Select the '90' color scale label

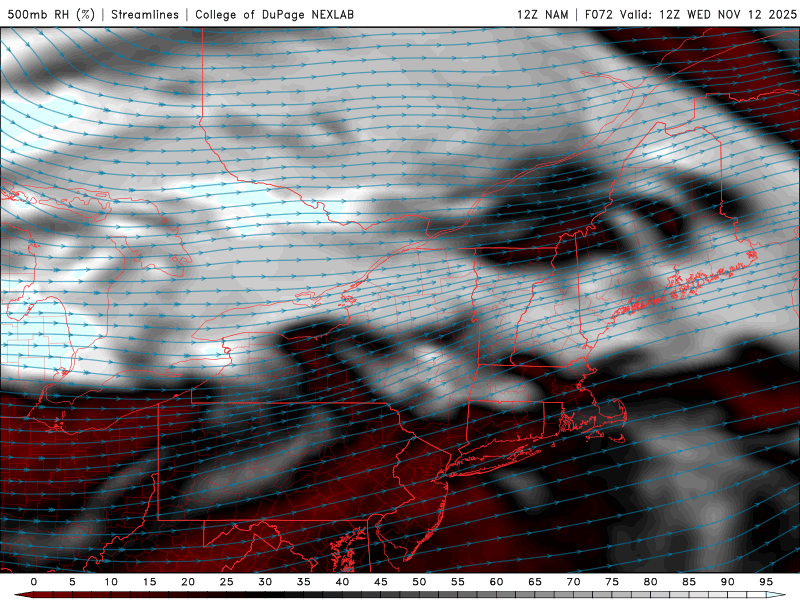click(728, 582)
